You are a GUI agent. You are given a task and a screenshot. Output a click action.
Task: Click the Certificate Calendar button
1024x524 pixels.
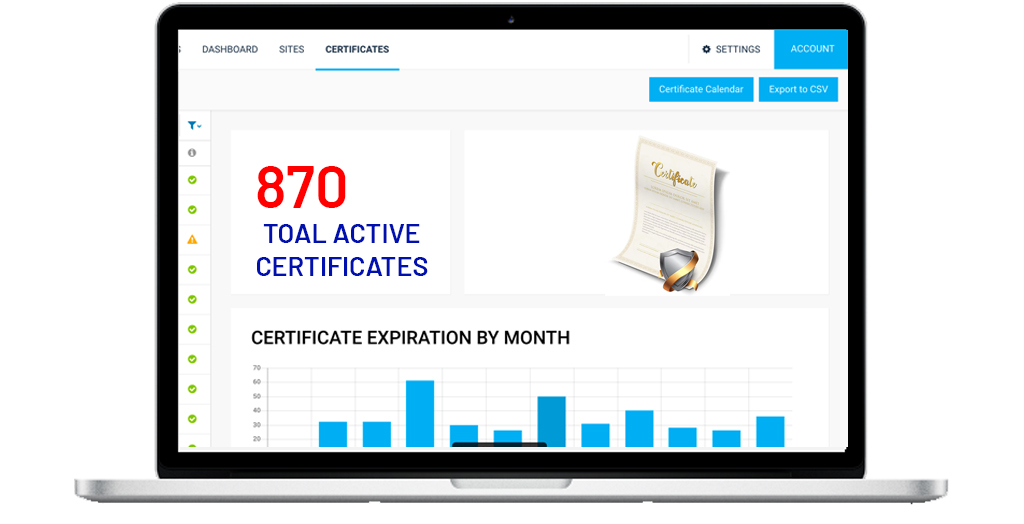tap(701, 90)
